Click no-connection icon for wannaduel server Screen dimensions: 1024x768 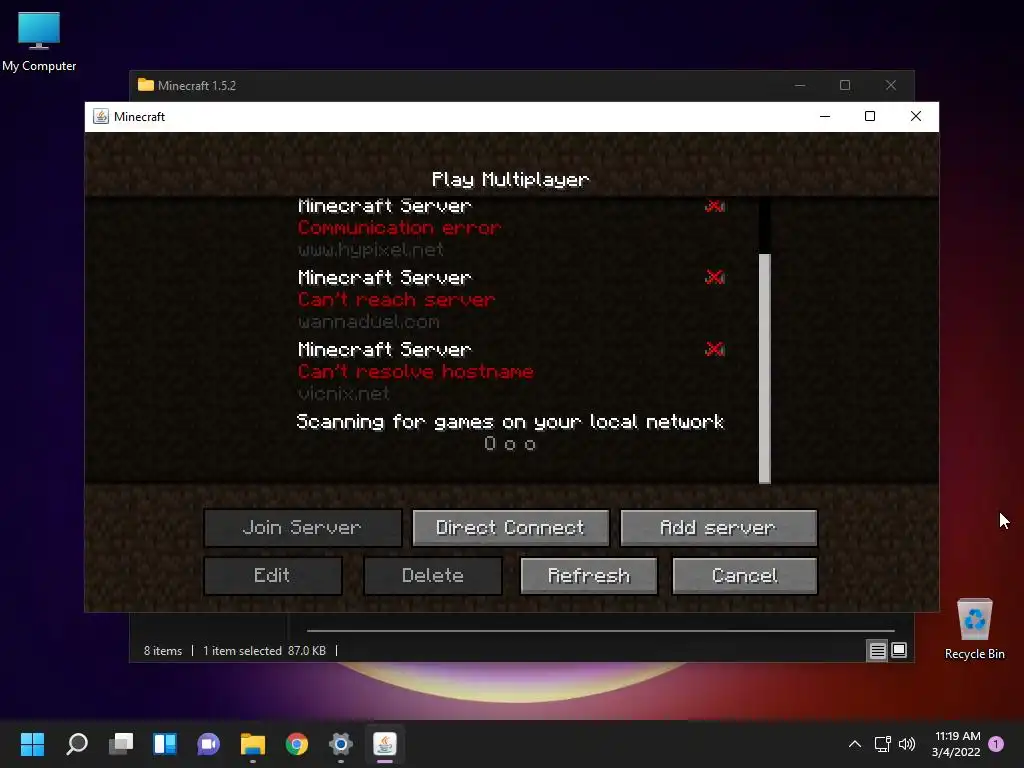714,277
